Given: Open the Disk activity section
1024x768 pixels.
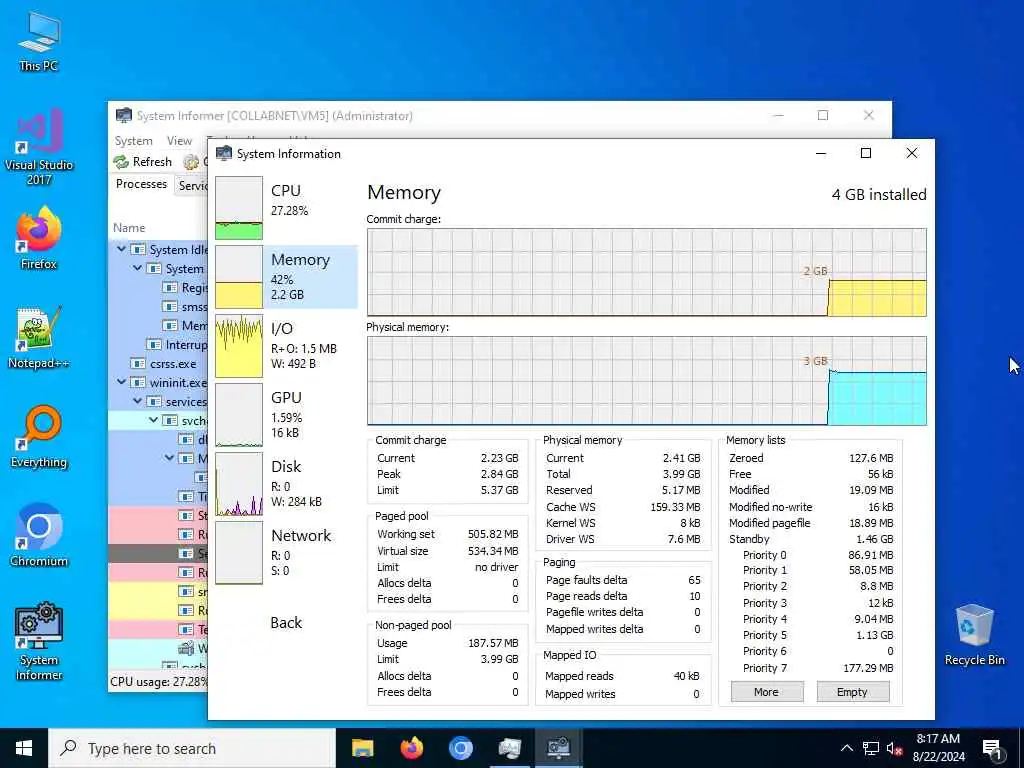Looking at the screenshot, I should 285,484.
